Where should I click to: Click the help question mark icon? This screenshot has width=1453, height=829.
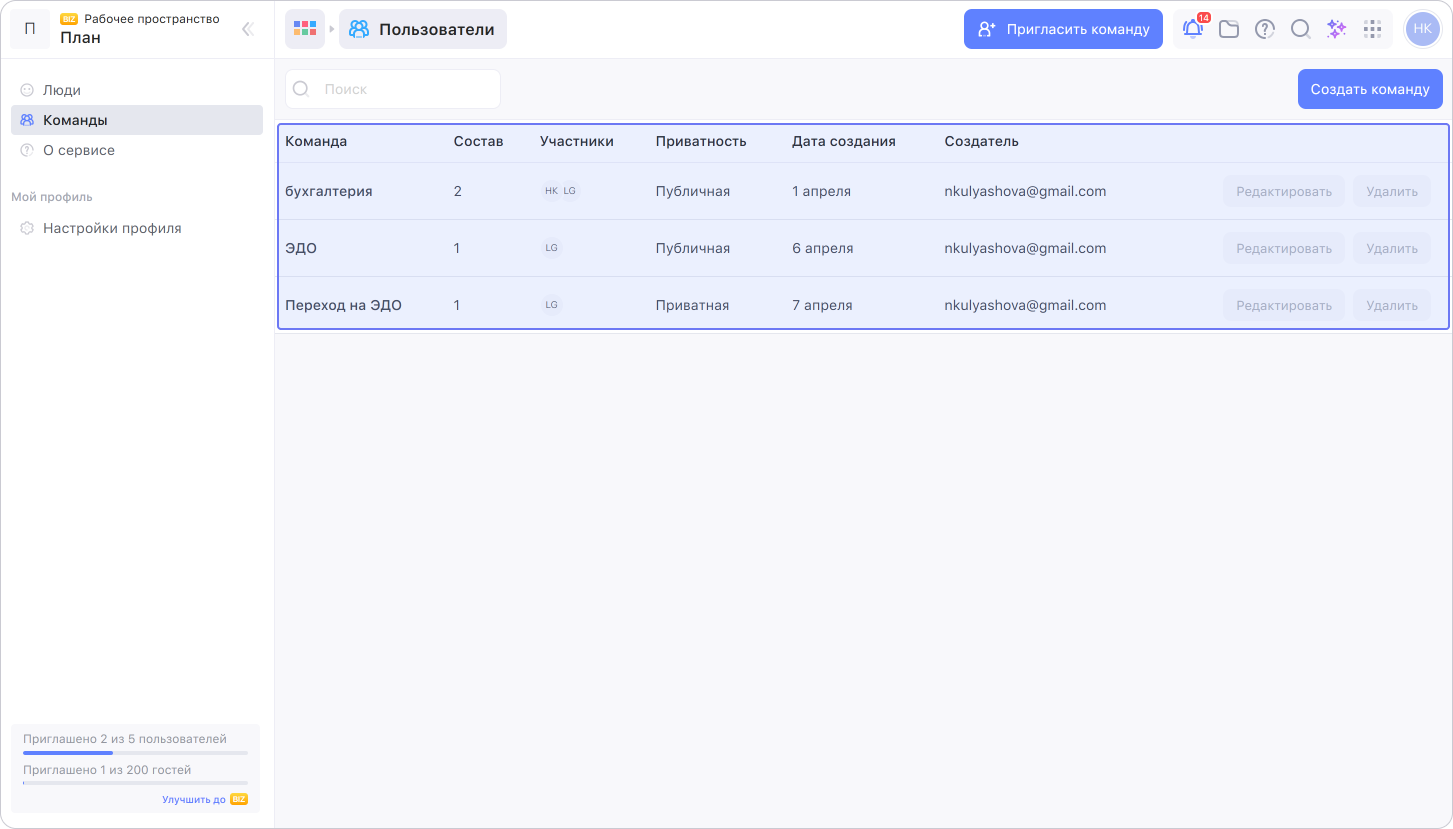click(x=1265, y=29)
